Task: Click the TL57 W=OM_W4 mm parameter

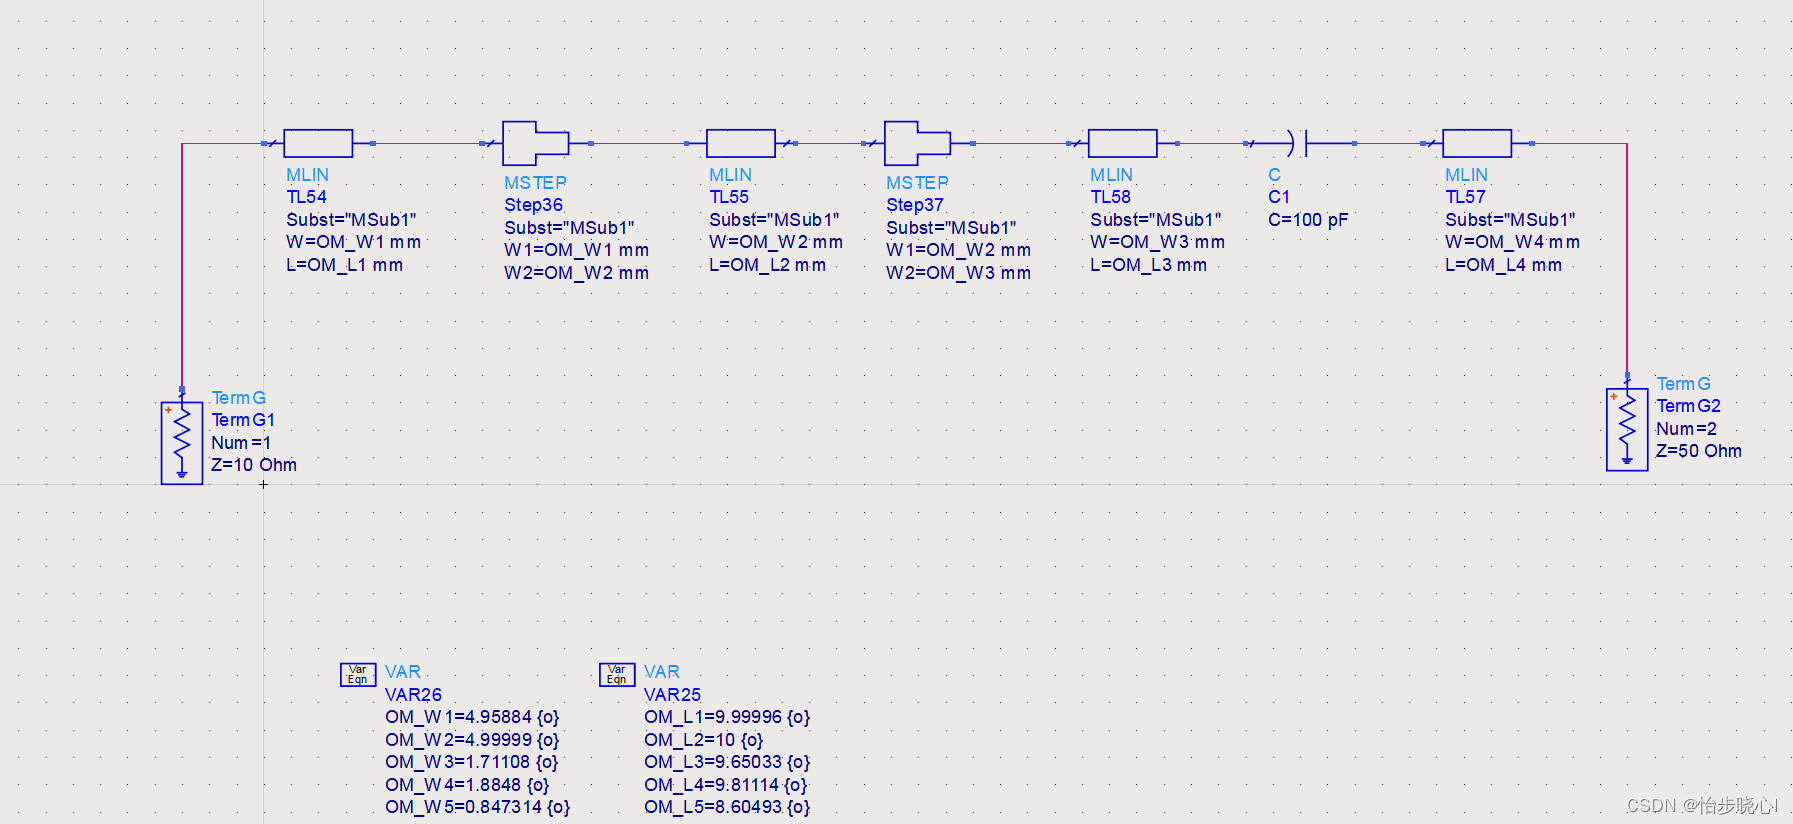Action: tap(1513, 242)
